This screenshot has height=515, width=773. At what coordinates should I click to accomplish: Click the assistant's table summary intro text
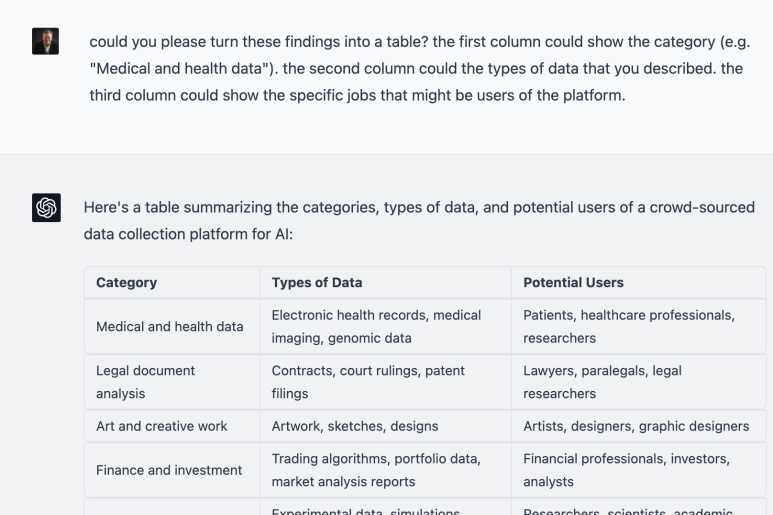[x=419, y=220]
